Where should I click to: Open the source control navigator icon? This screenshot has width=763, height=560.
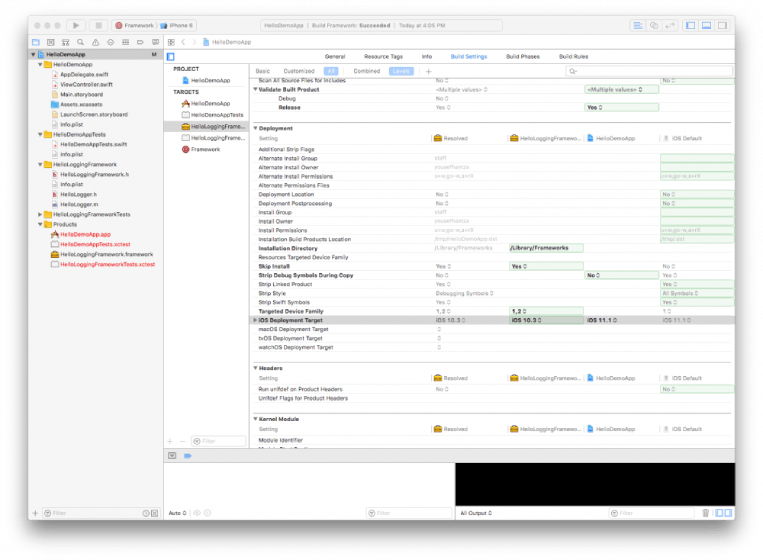51,42
